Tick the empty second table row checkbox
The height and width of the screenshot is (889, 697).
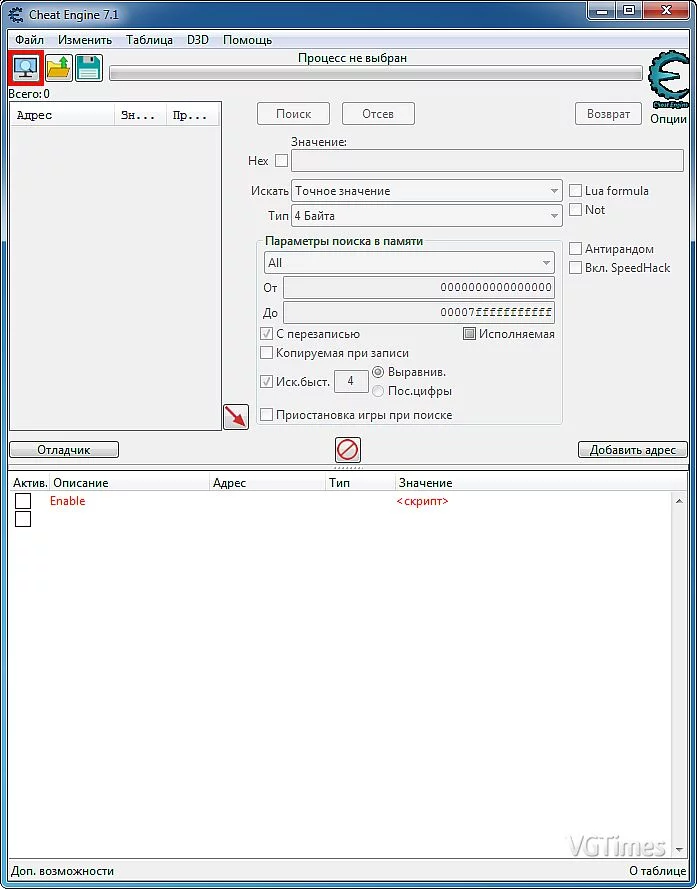(23, 519)
